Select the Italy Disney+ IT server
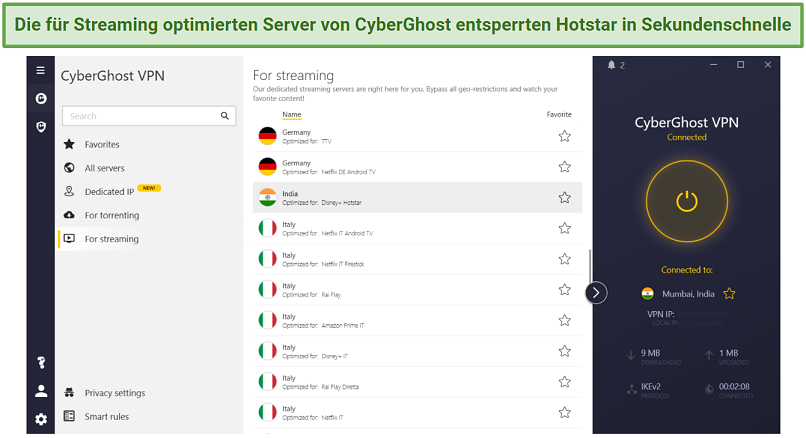 (417, 351)
